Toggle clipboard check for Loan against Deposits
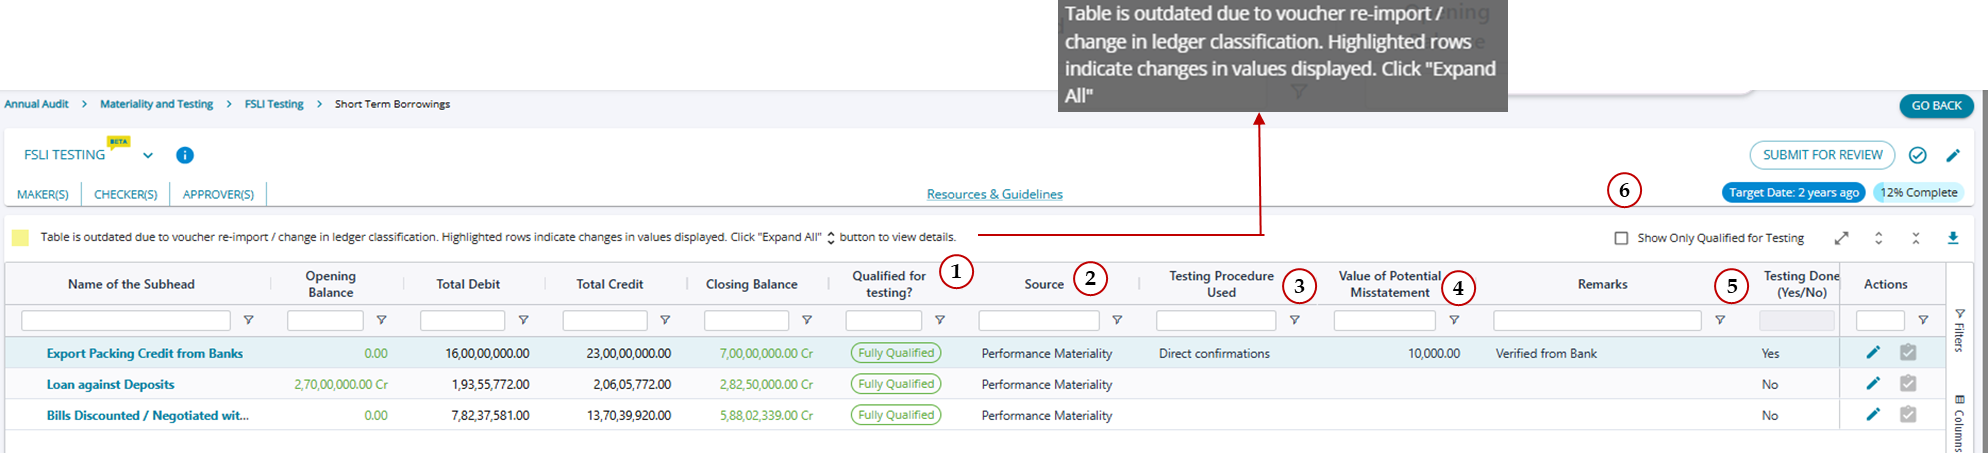Image resolution: width=1988 pixels, height=453 pixels. tap(1908, 383)
